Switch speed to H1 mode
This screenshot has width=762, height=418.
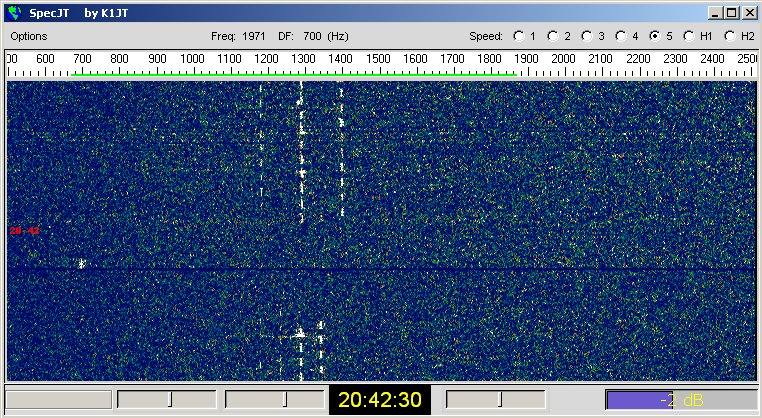click(x=689, y=36)
